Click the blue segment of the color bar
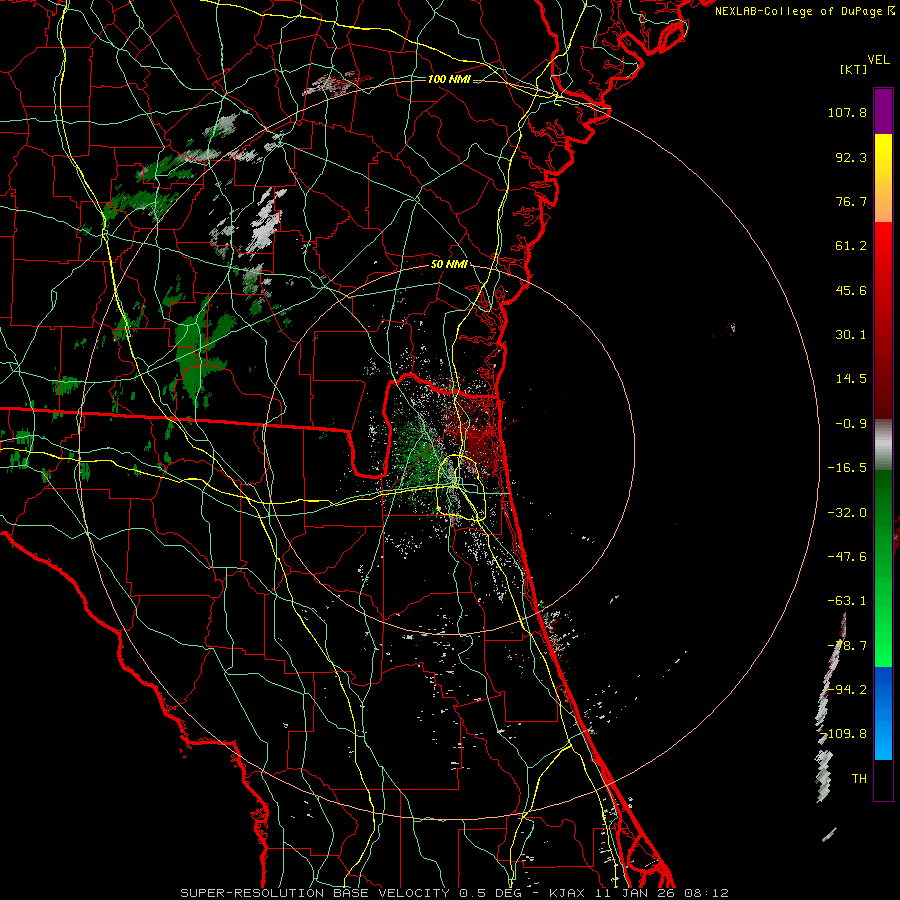Screen dimensions: 900x900 [883, 713]
